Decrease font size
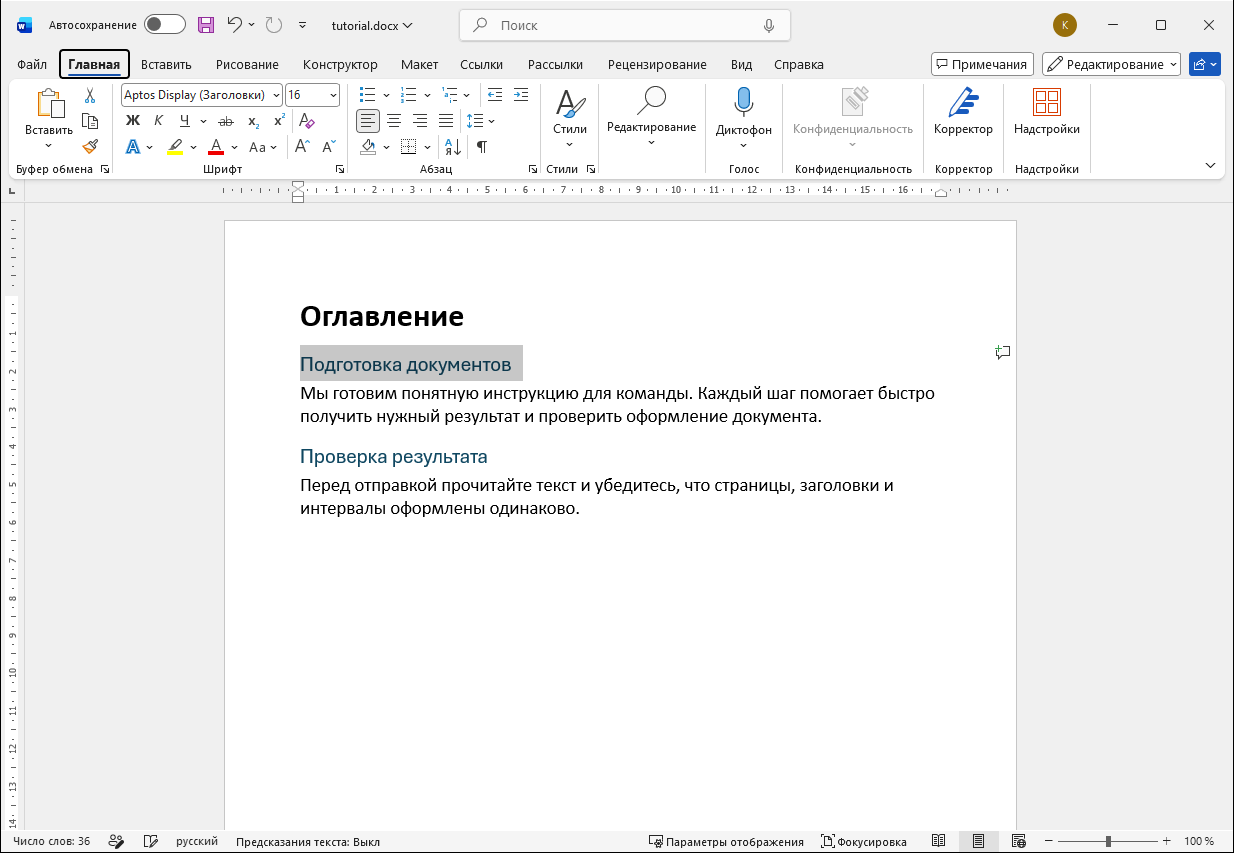 point(329,147)
